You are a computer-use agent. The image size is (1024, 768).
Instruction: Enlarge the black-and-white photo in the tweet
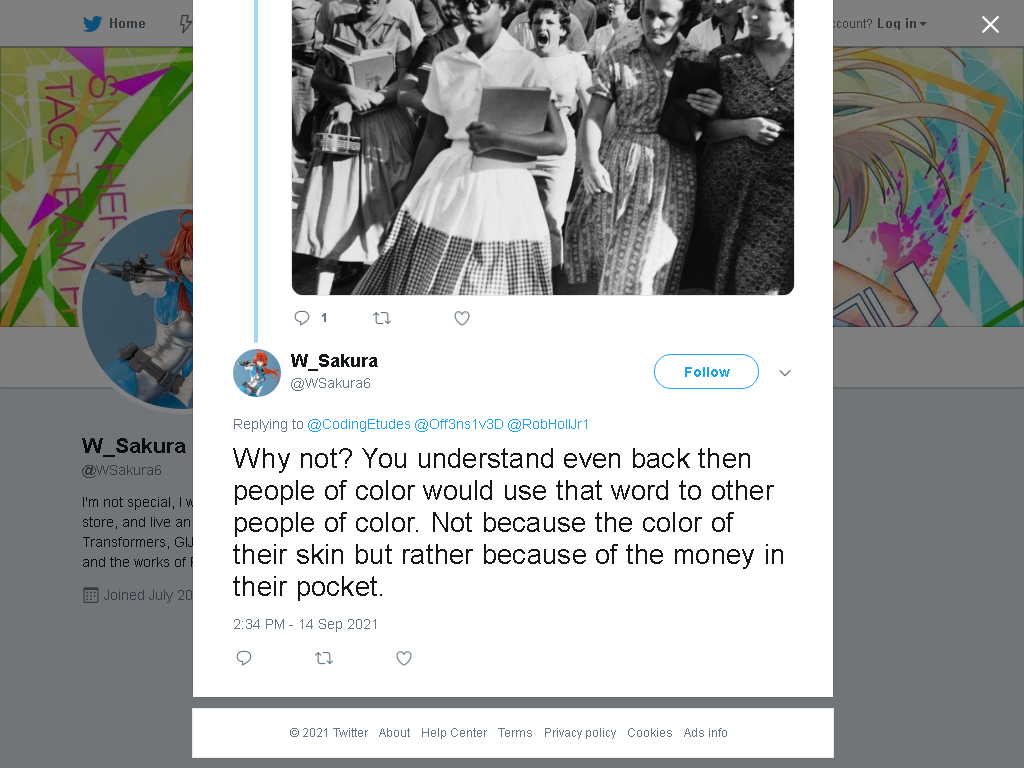click(x=542, y=147)
